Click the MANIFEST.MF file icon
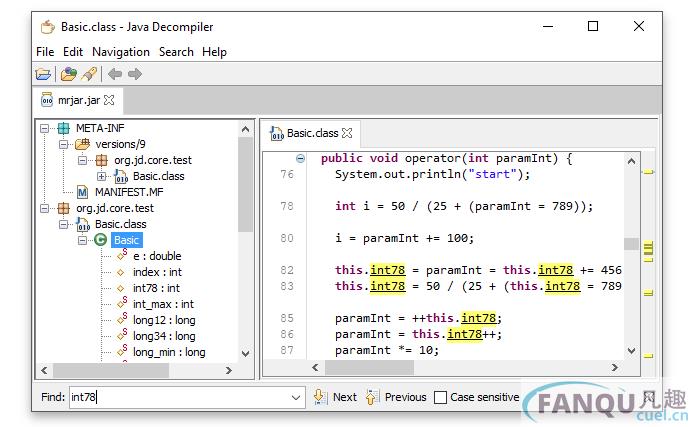Viewport: 689px width, 427px height. click(82, 192)
